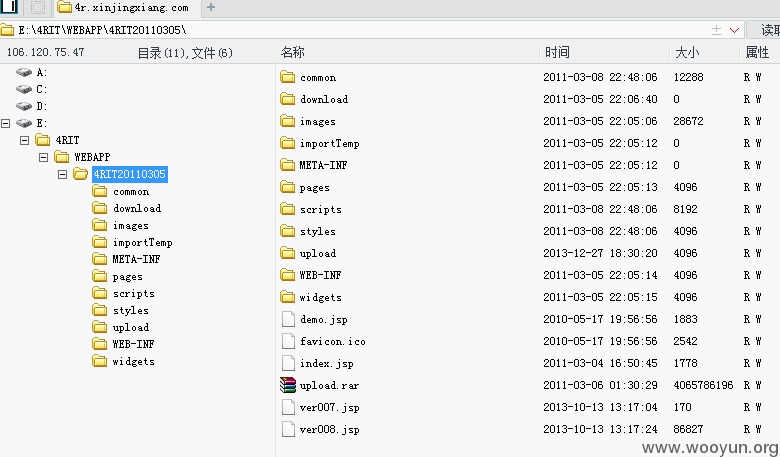Select importTemp folder in the tree
The width and height of the screenshot is (780, 457).
(142, 243)
